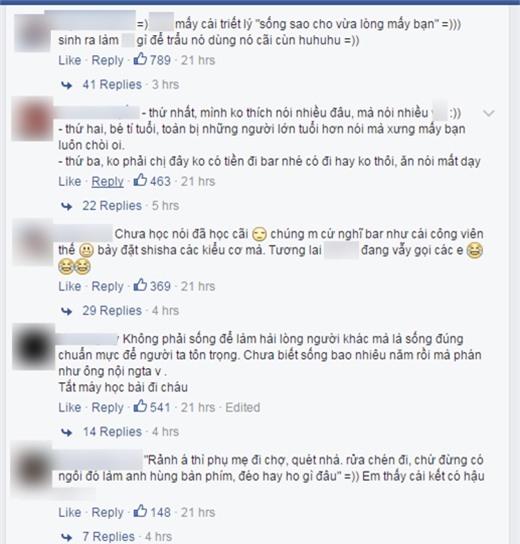Reply to the edited comment with 541 likes
520x544 pixels.
click(108, 407)
